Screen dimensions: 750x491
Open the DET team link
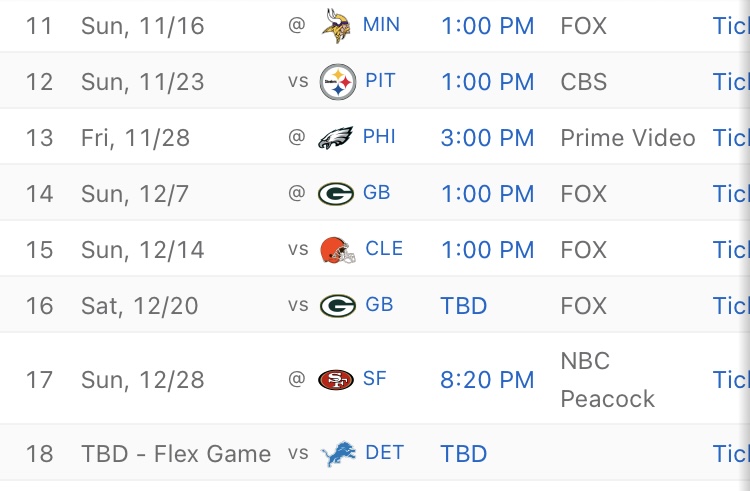[x=384, y=454]
